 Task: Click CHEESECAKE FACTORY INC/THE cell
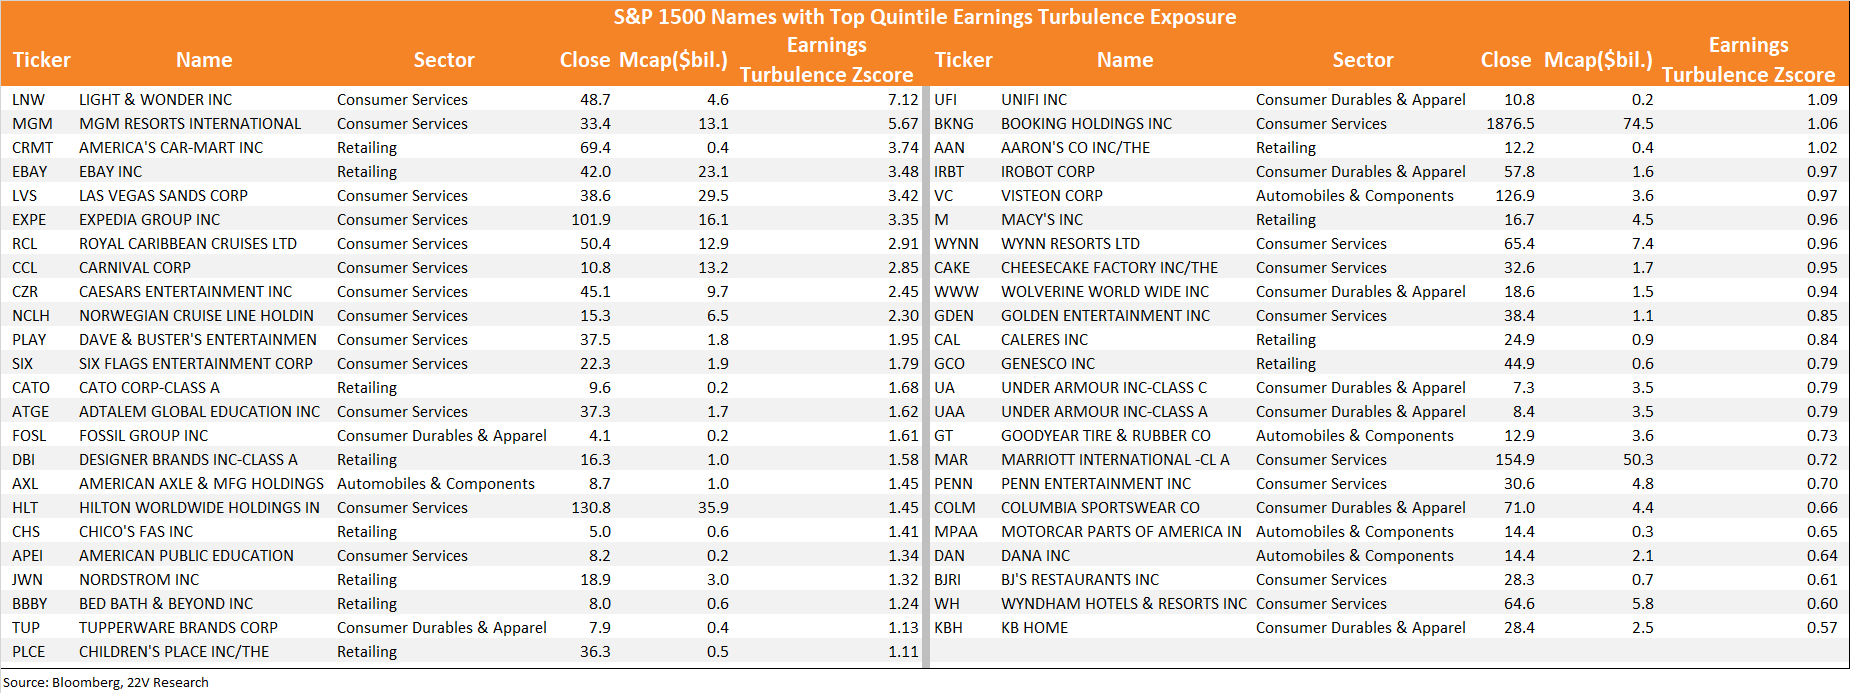[x=1109, y=268]
